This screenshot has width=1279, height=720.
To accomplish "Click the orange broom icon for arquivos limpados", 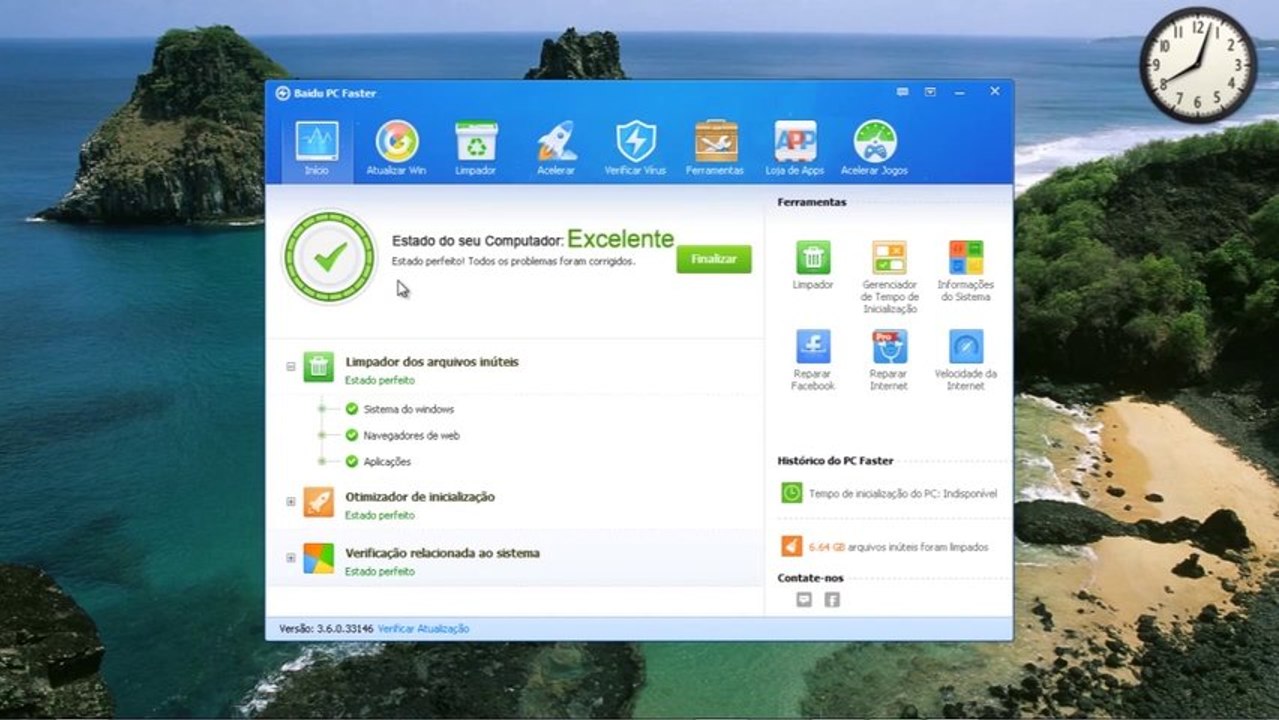I will [791, 547].
